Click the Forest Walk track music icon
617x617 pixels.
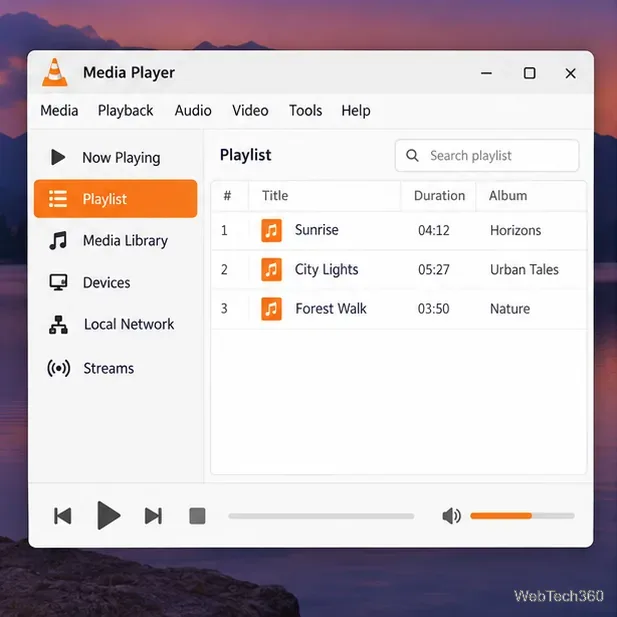click(x=272, y=309)
